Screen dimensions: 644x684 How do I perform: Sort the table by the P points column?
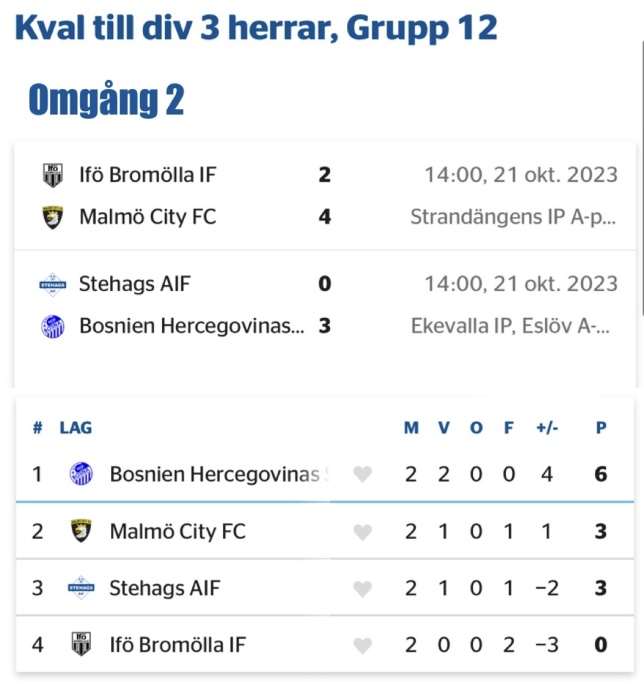click(x=601, y=428)
